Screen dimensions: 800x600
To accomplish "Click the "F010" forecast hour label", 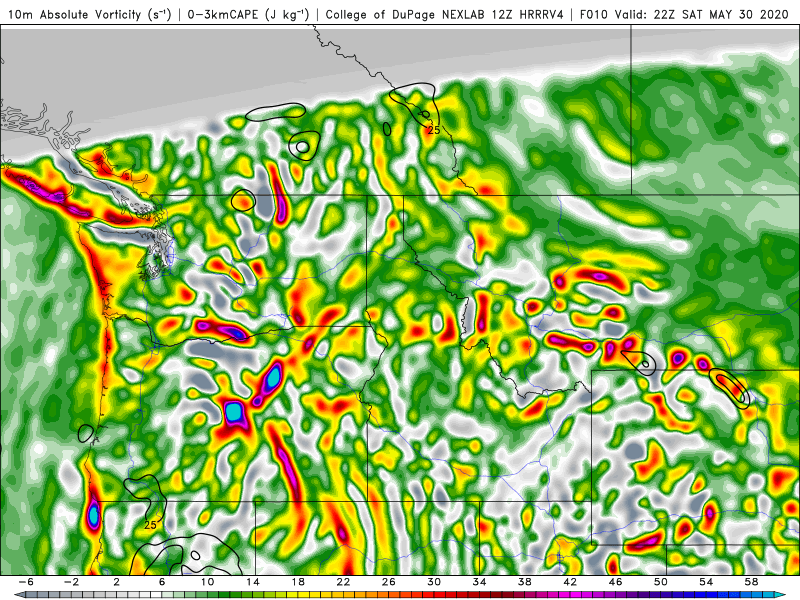I will coord(594,14).
